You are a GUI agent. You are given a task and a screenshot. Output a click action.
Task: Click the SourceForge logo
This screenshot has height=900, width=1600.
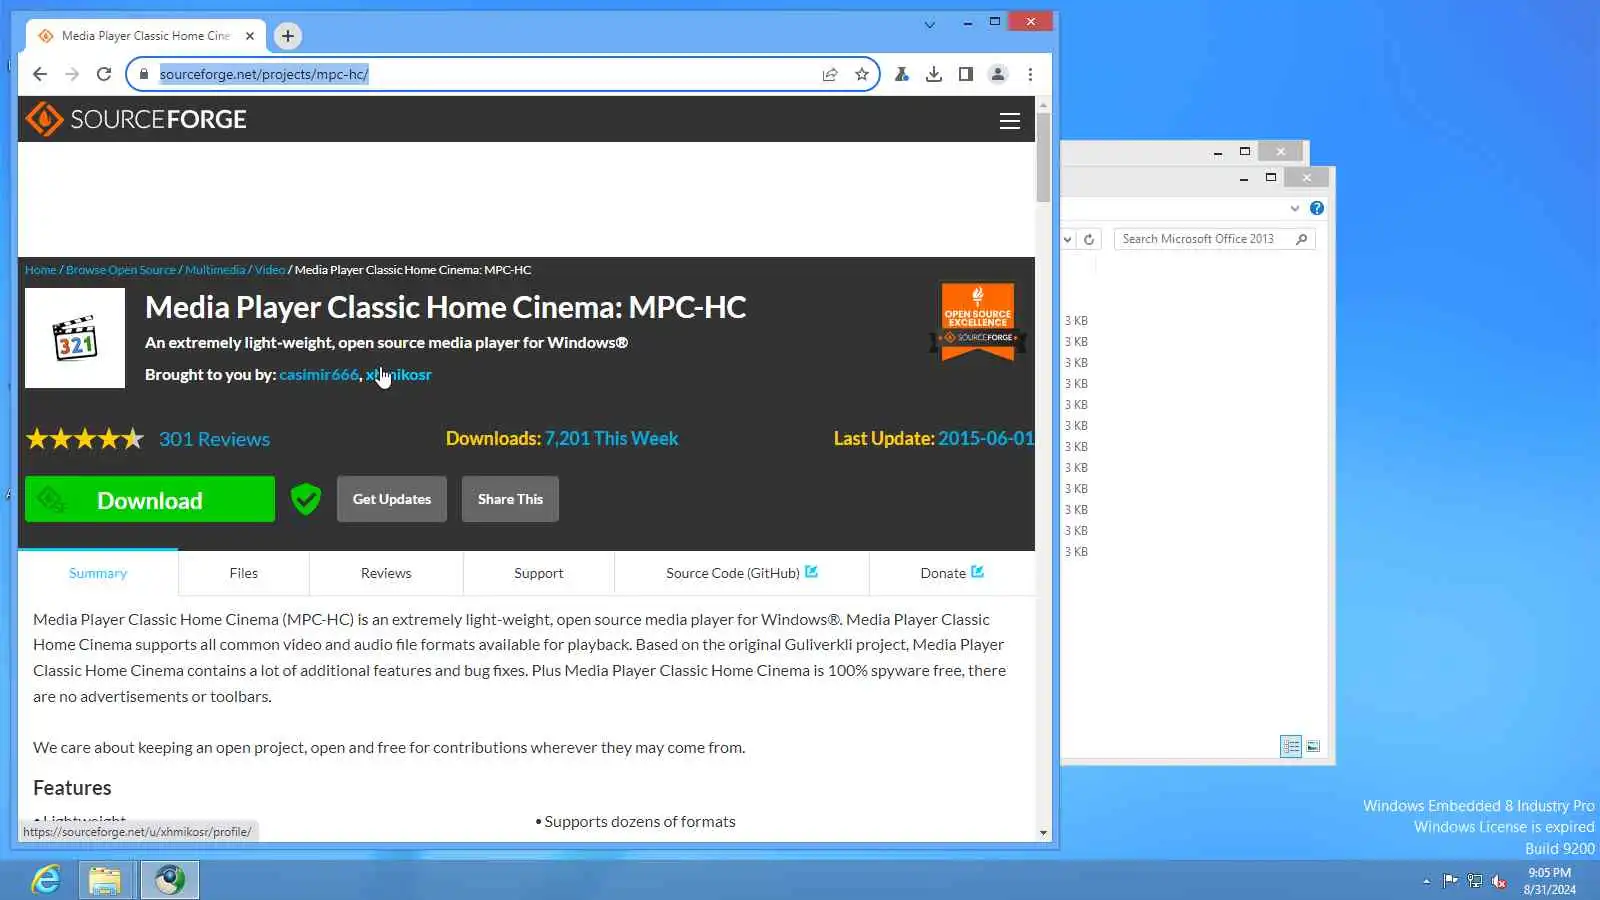[136, 119]
